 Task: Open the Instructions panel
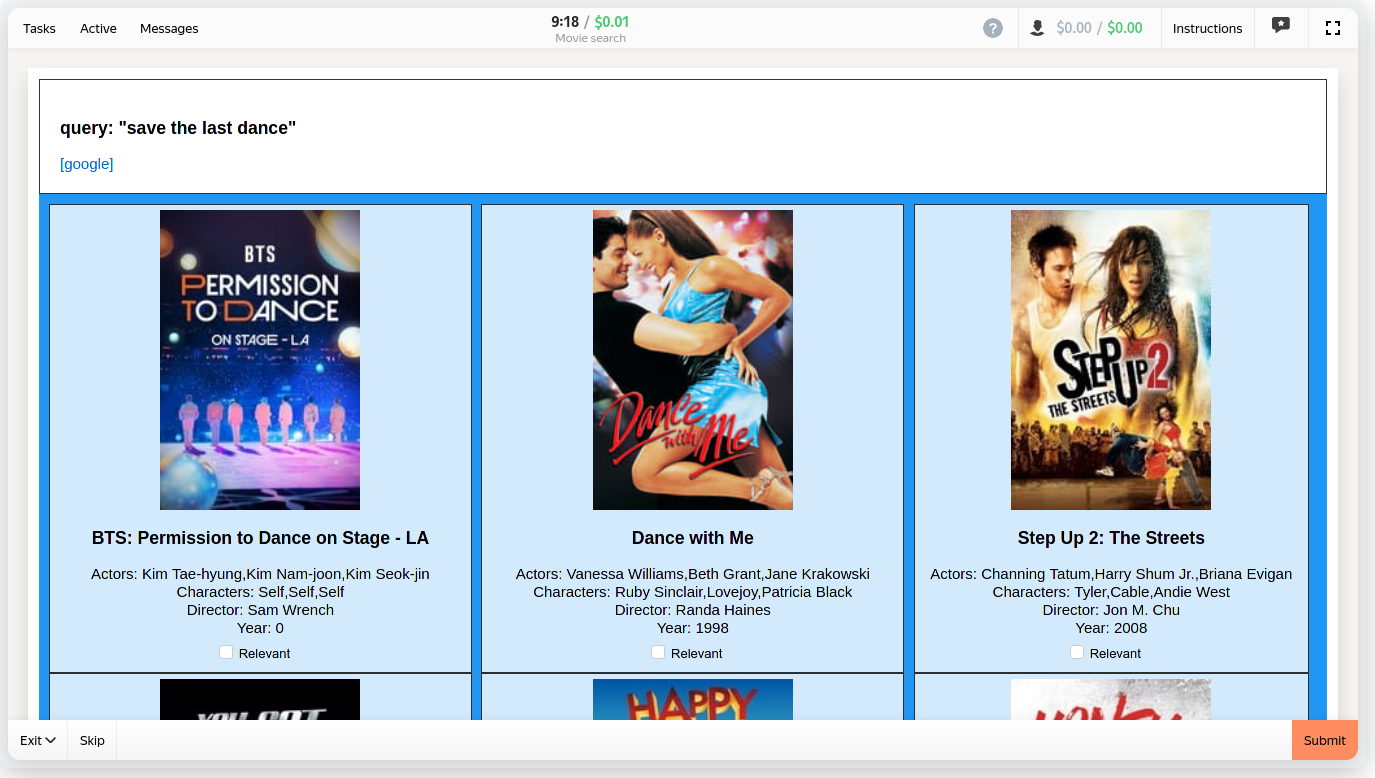[1207, 28]
